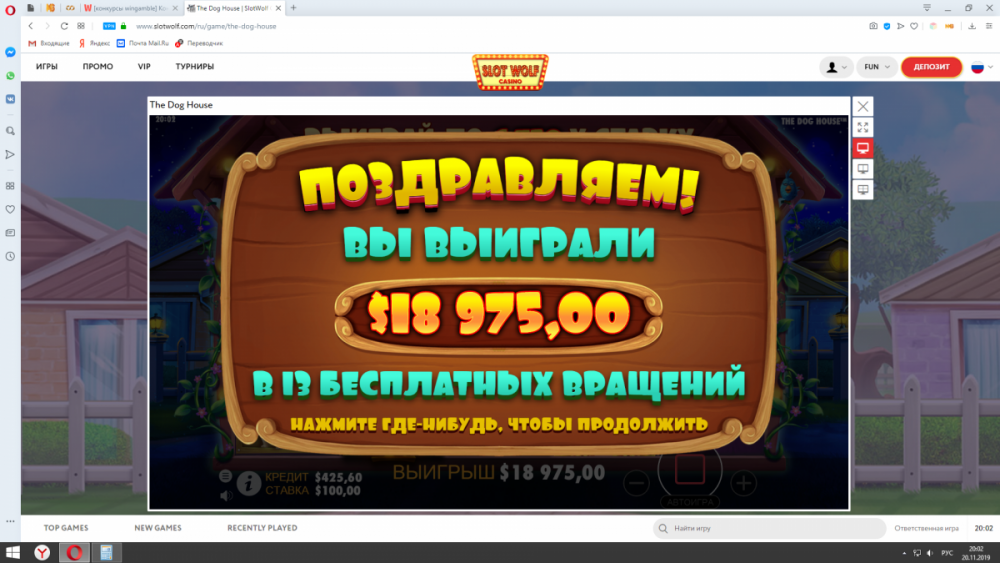1000x563 pixels.
Task: Open VK in the Opera sidebar
Action: 10,99
